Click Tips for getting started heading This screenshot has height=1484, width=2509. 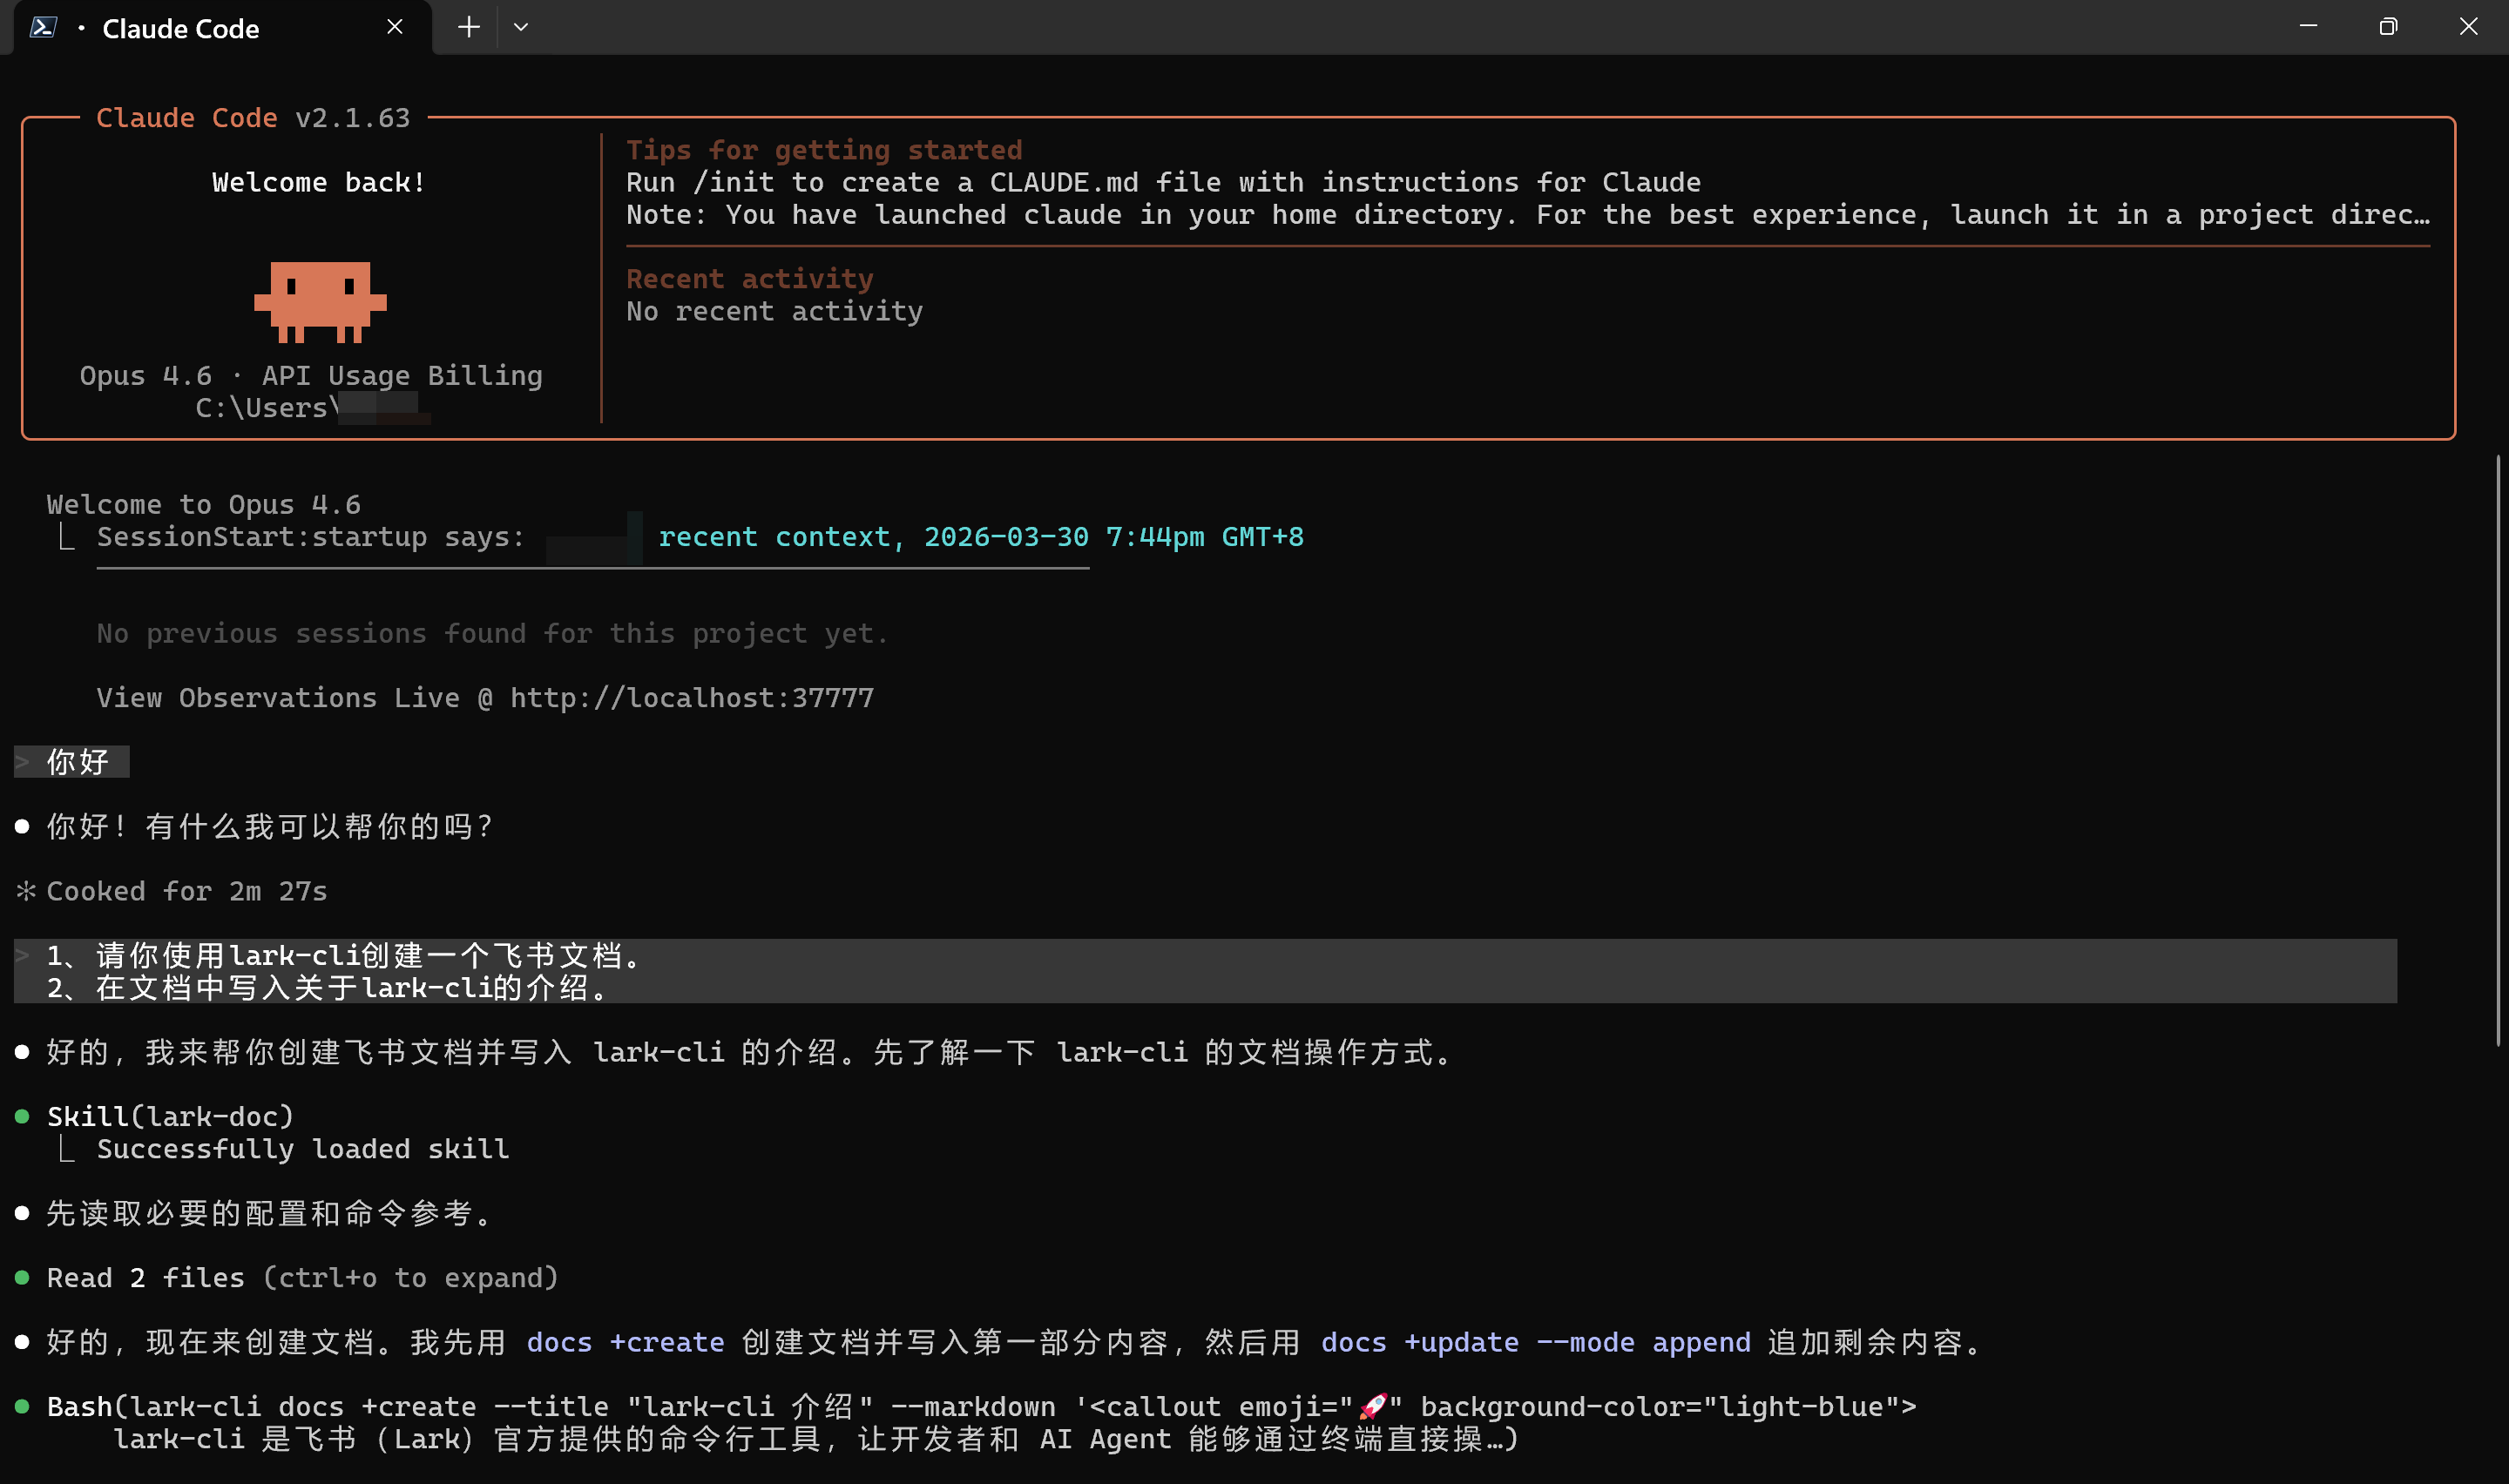(x=824, y=150)
